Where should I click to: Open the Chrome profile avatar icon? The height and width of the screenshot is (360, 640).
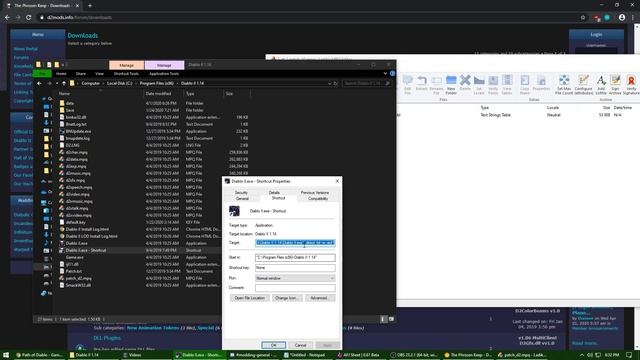622,18
